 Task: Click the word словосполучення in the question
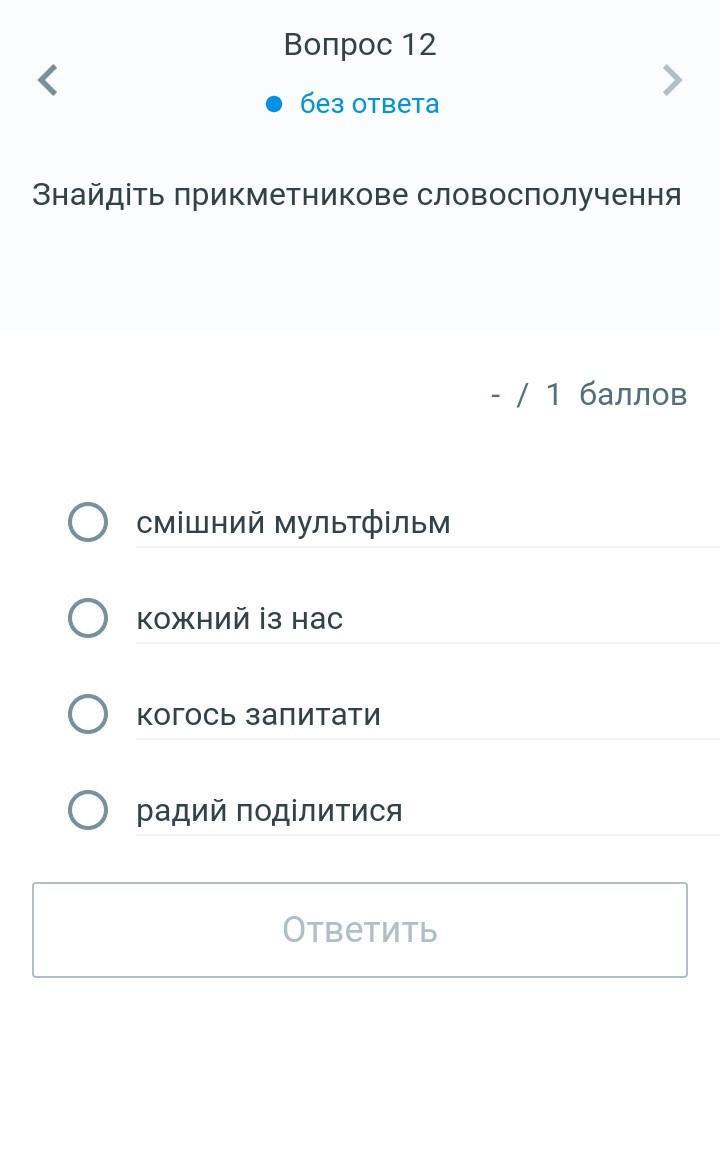[549, 194]
